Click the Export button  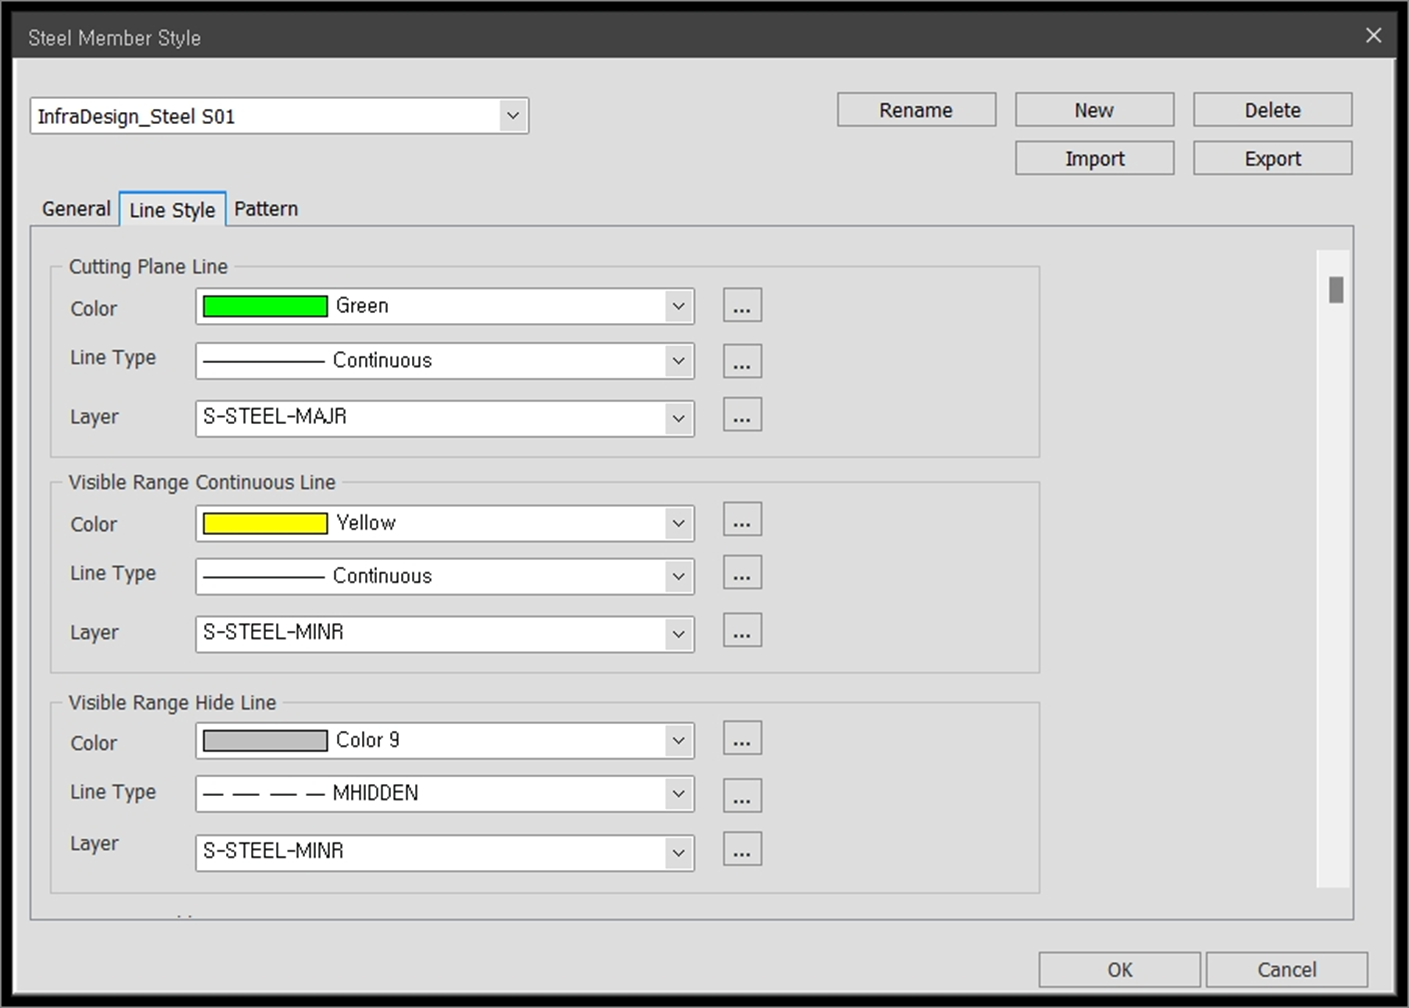coord(1272,158)
